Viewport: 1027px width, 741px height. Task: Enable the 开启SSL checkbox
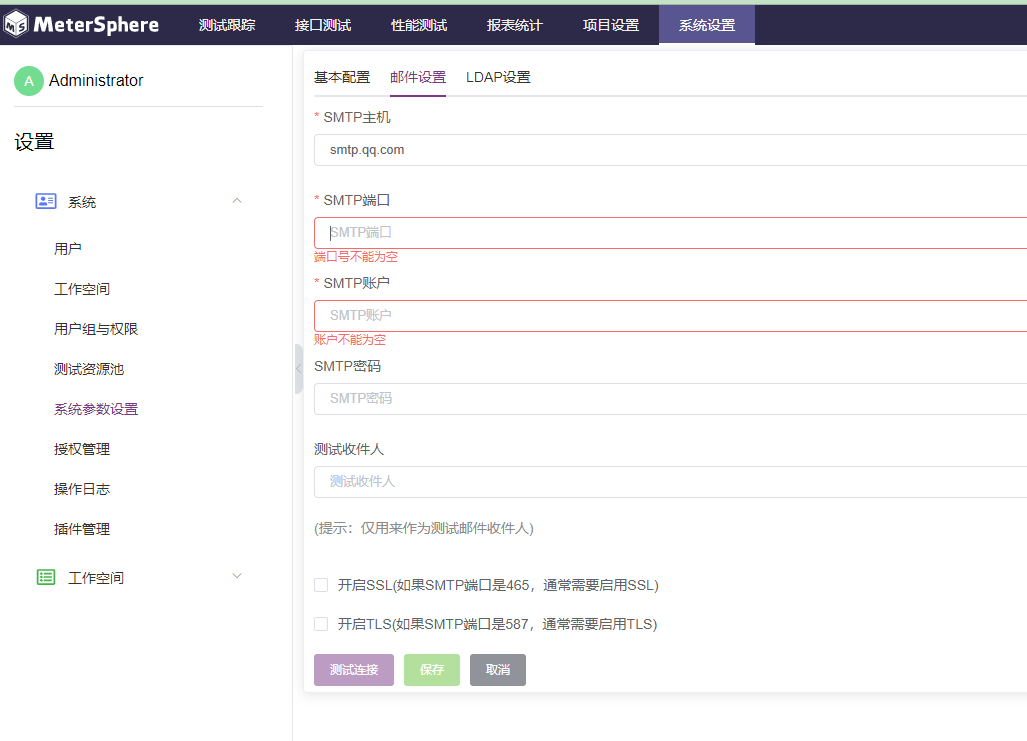(x=320, y=585)
